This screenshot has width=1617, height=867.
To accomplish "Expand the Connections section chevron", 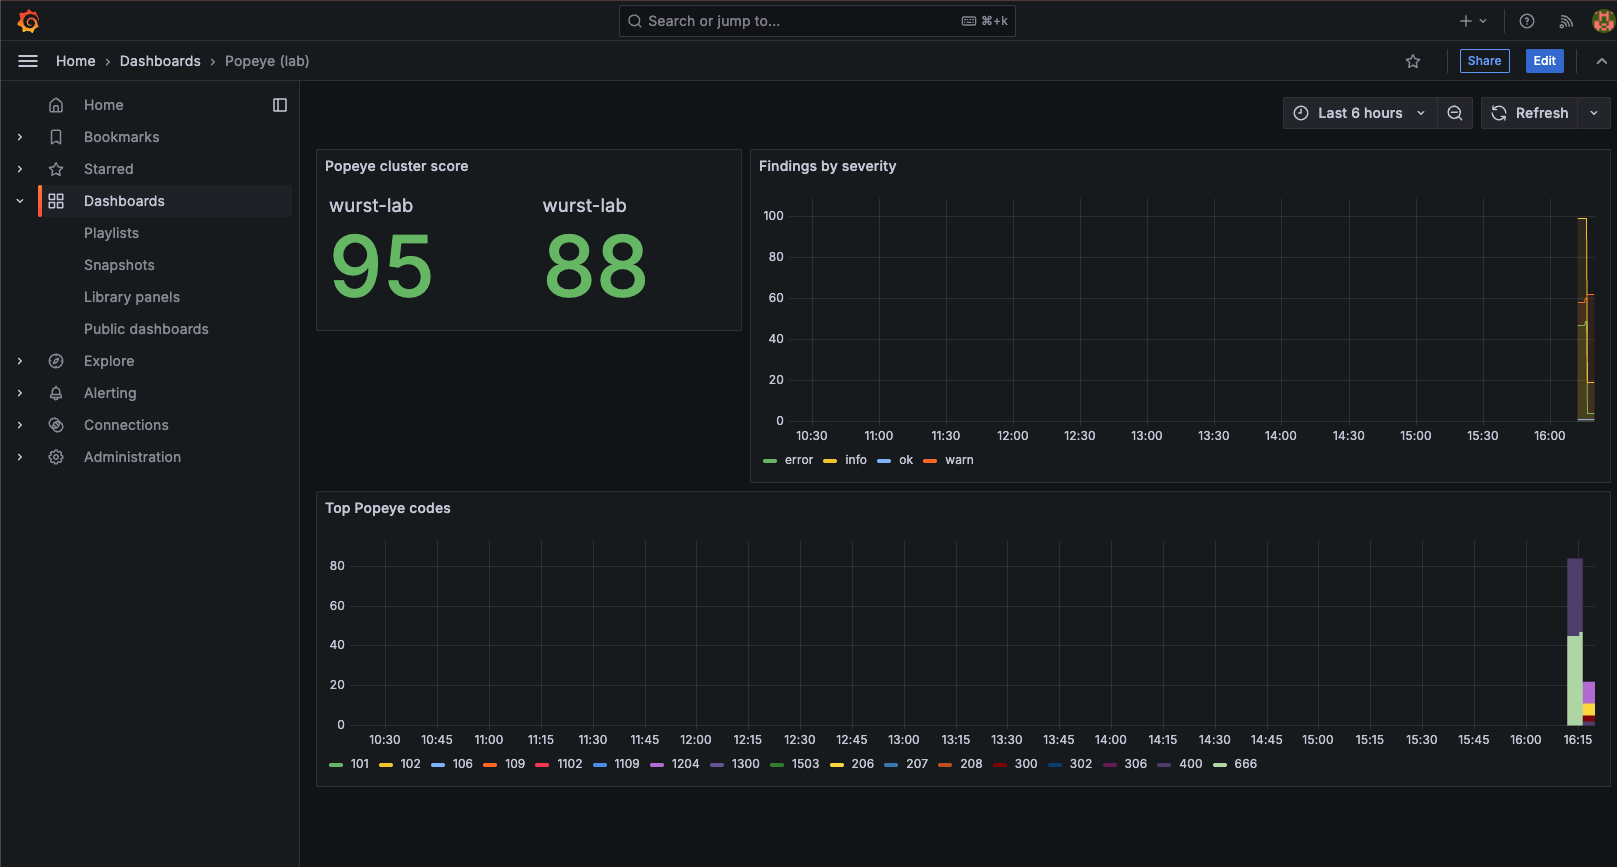I will pyautogui.click(x=20, y=425).
